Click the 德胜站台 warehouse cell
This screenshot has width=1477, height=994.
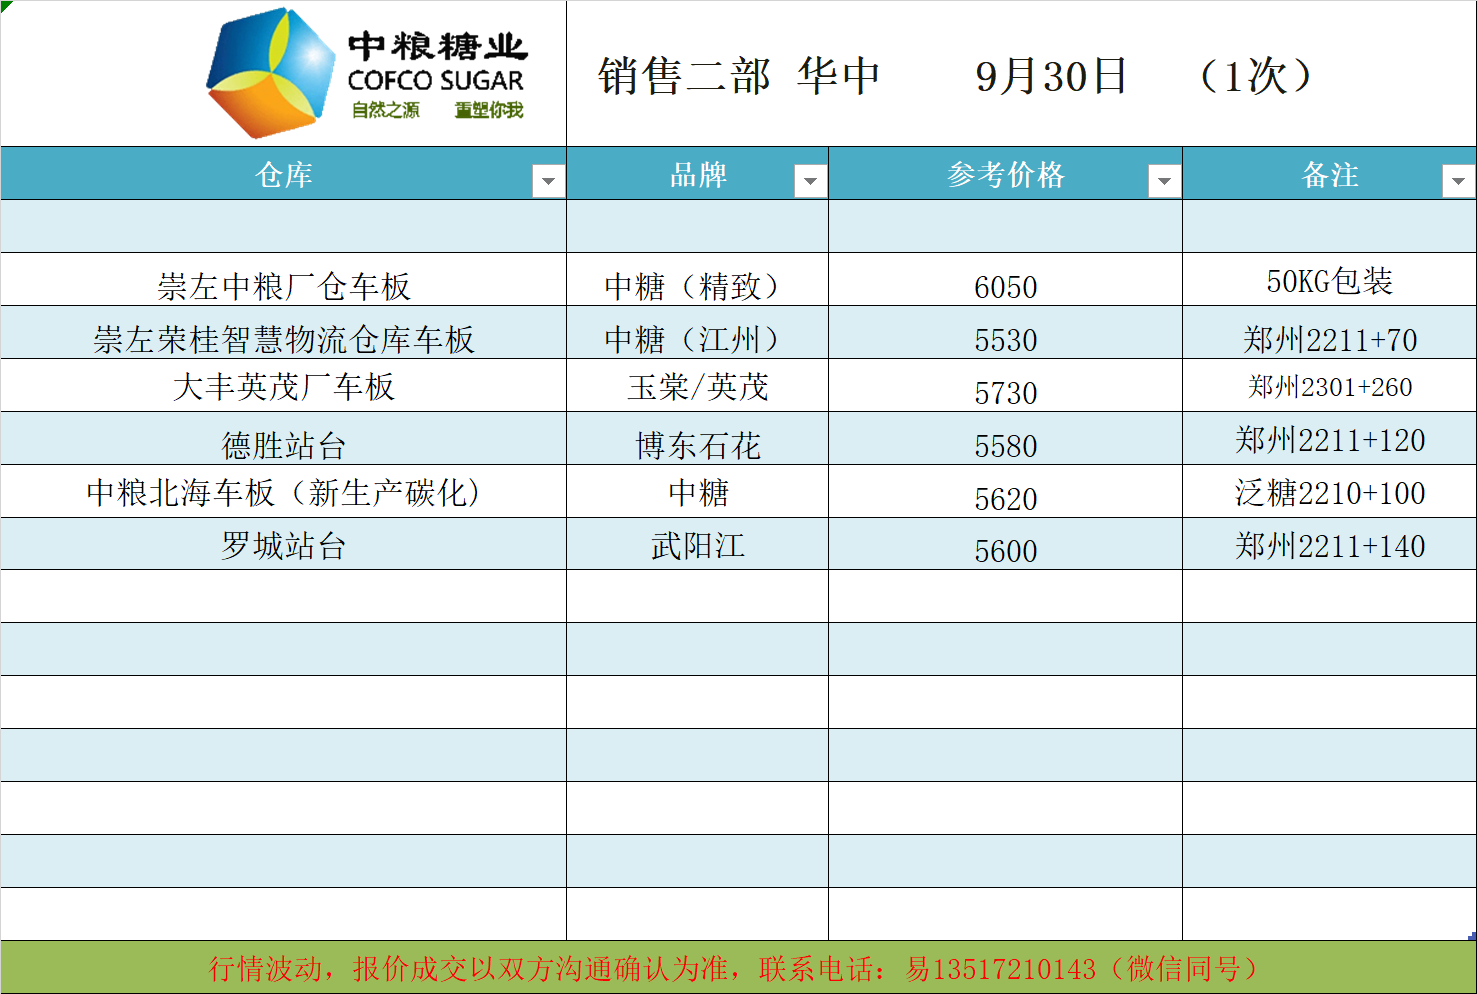284,445
